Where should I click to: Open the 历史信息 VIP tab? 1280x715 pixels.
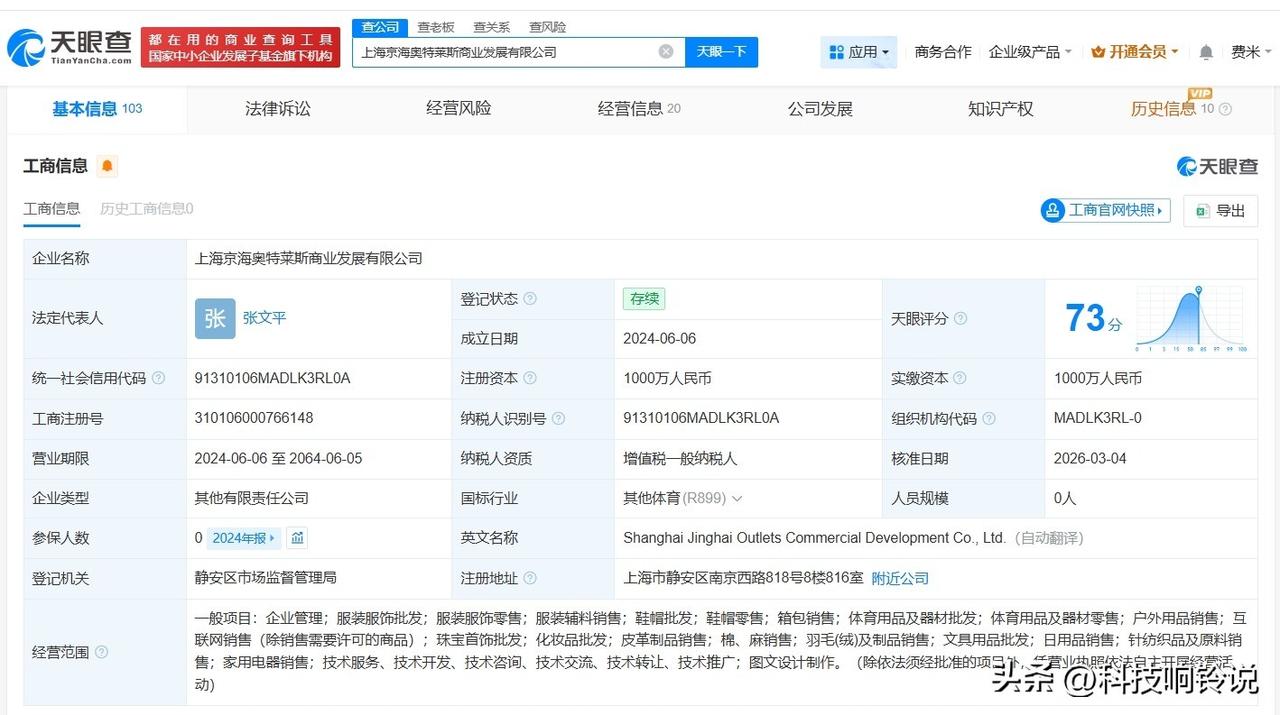[x=1172, y=107]
